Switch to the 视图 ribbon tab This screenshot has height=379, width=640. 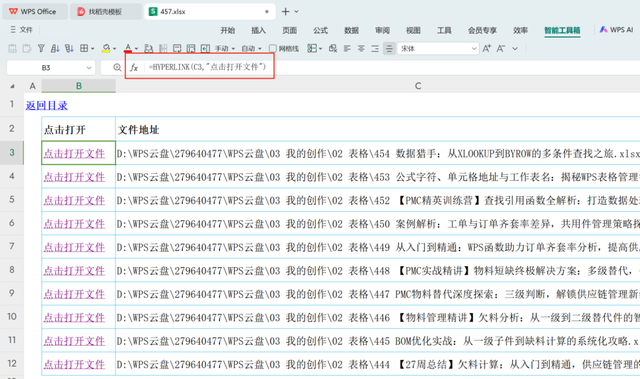coord(413,30)
